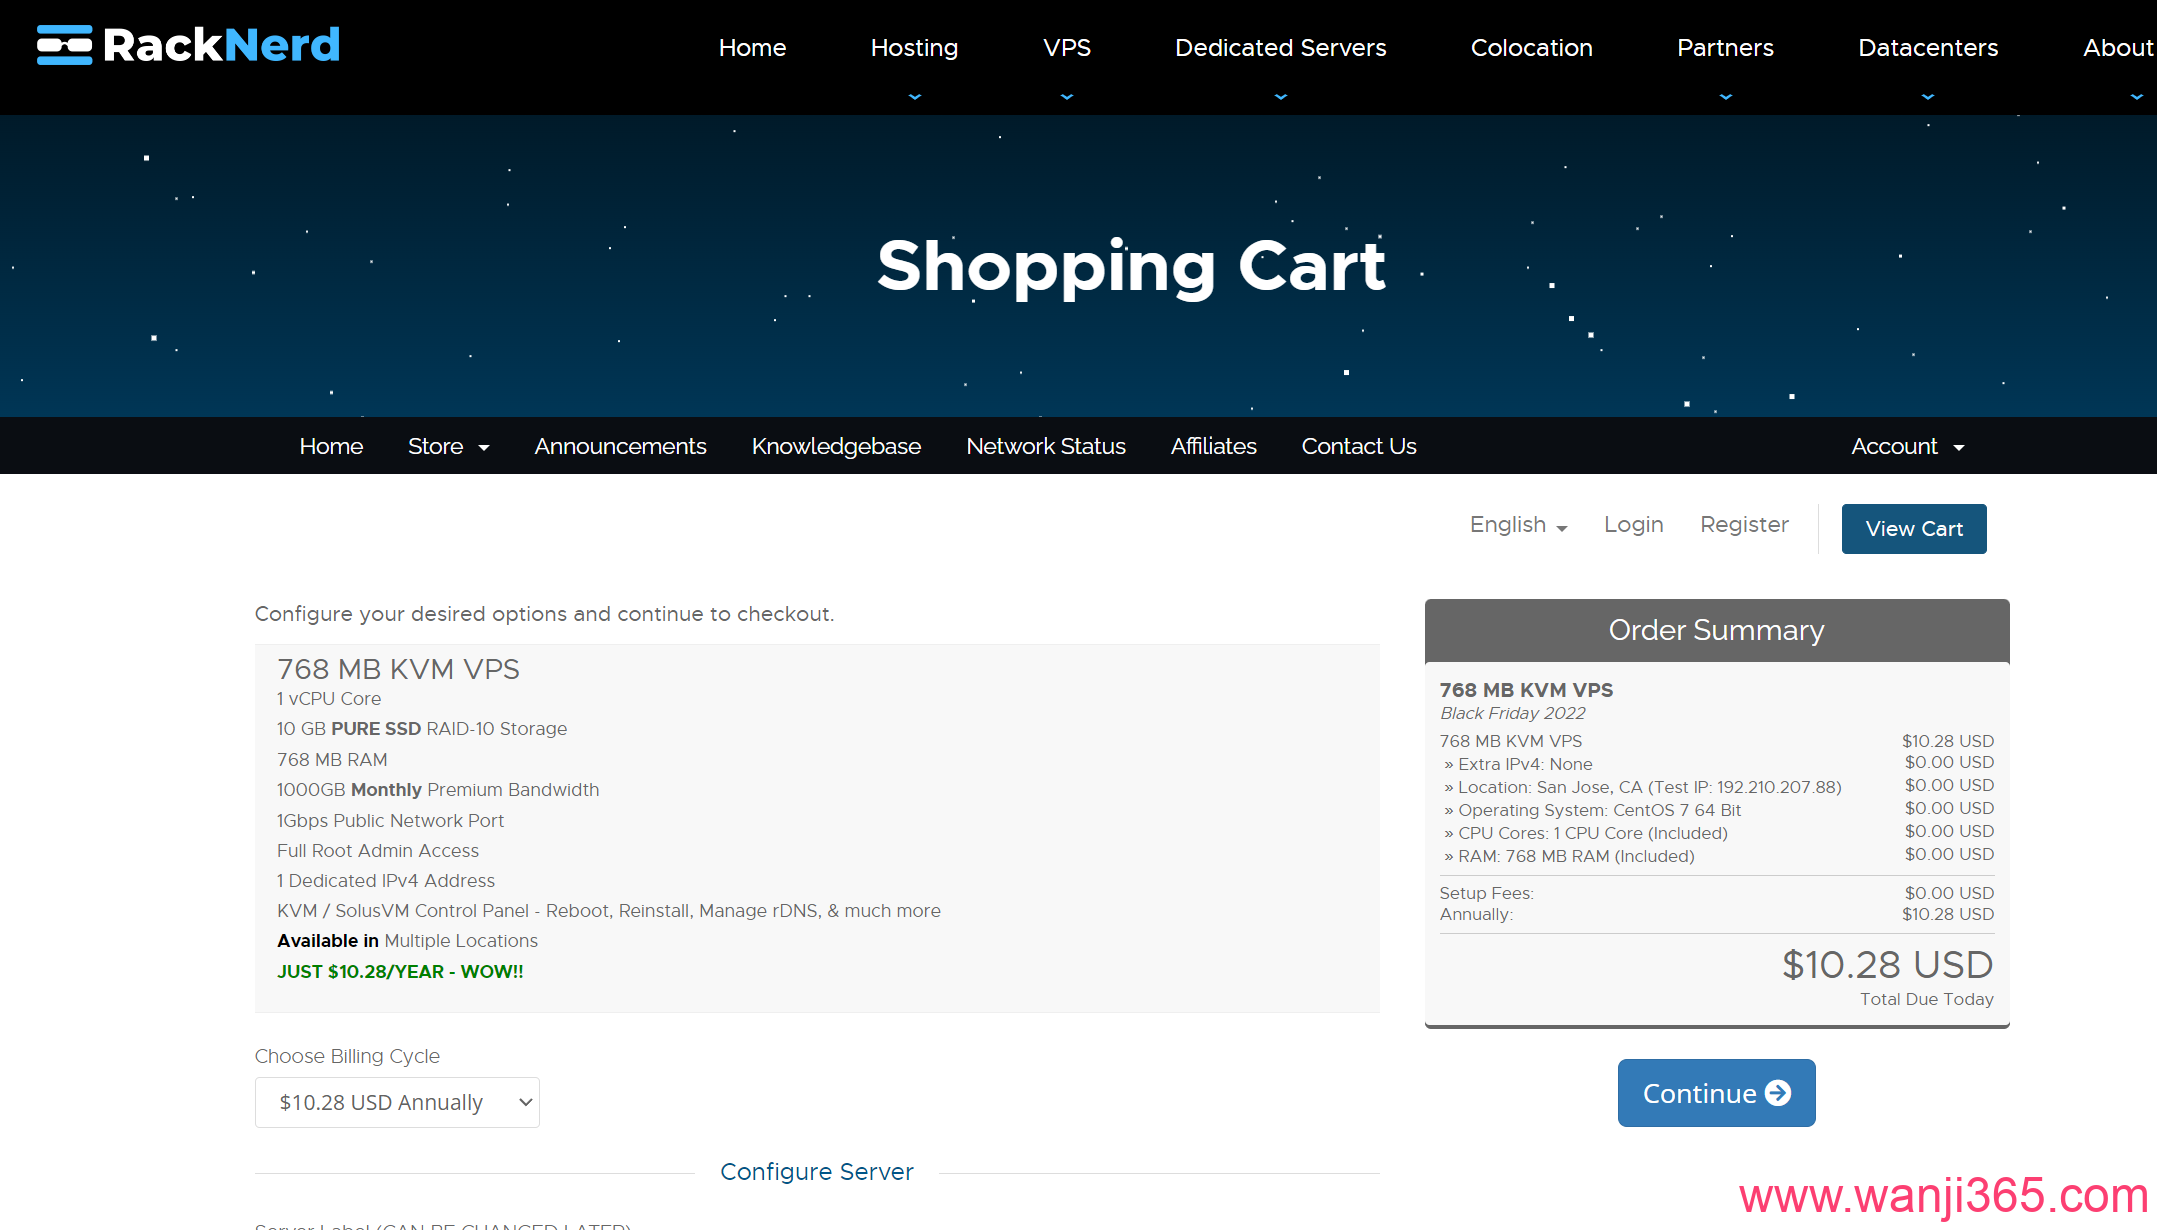Click the RackNerd logo

pyautogui.click(x=188, y=45)
